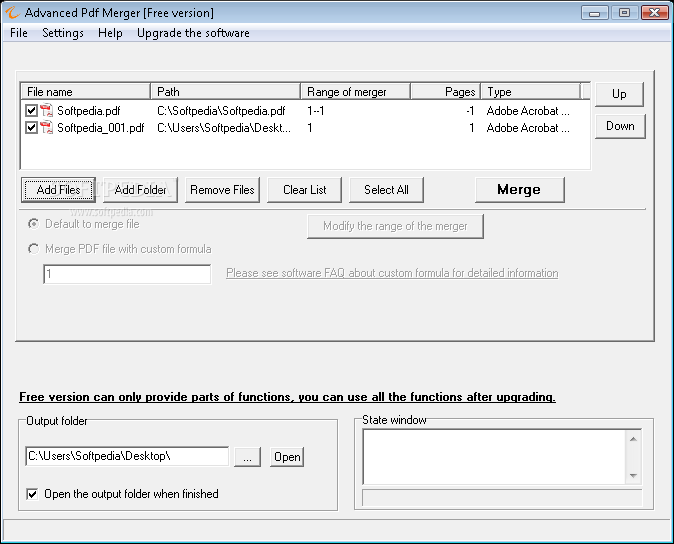Select Default to merge file option
The width and height of the screenshot is (674, 544).
[33, 224]
